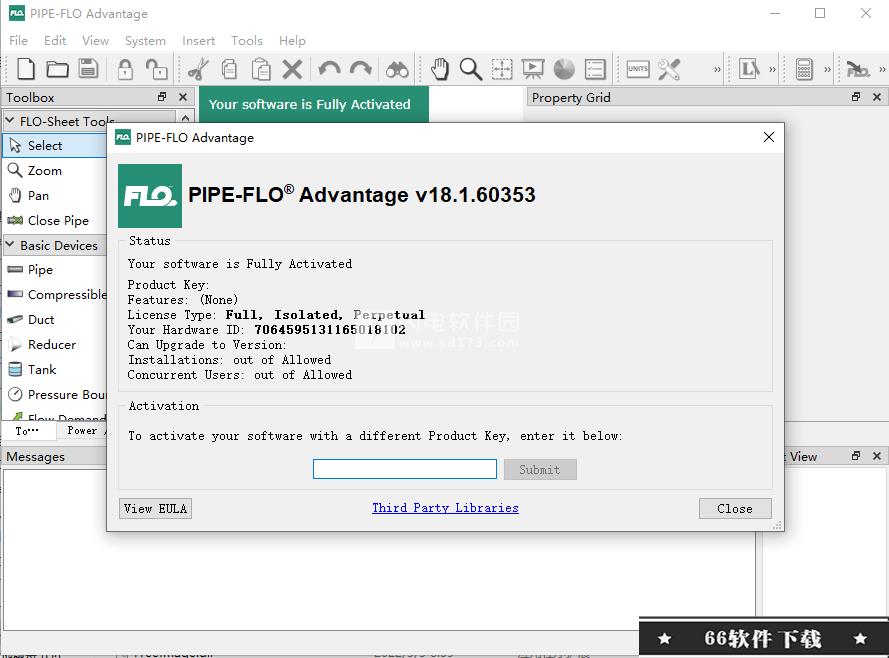Viewport: 889px width, 658px height.
Task: Open the Help menu
Action: click(x=292, y=41)
